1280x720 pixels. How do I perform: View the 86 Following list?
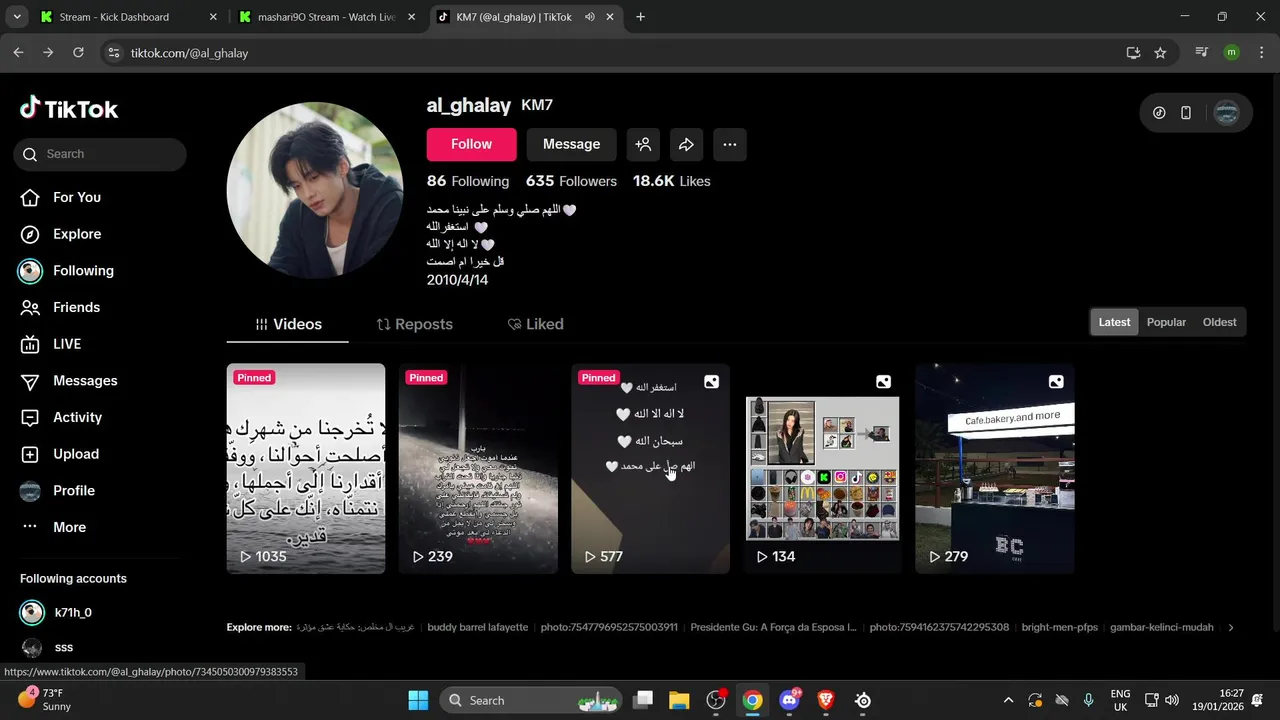468,181
